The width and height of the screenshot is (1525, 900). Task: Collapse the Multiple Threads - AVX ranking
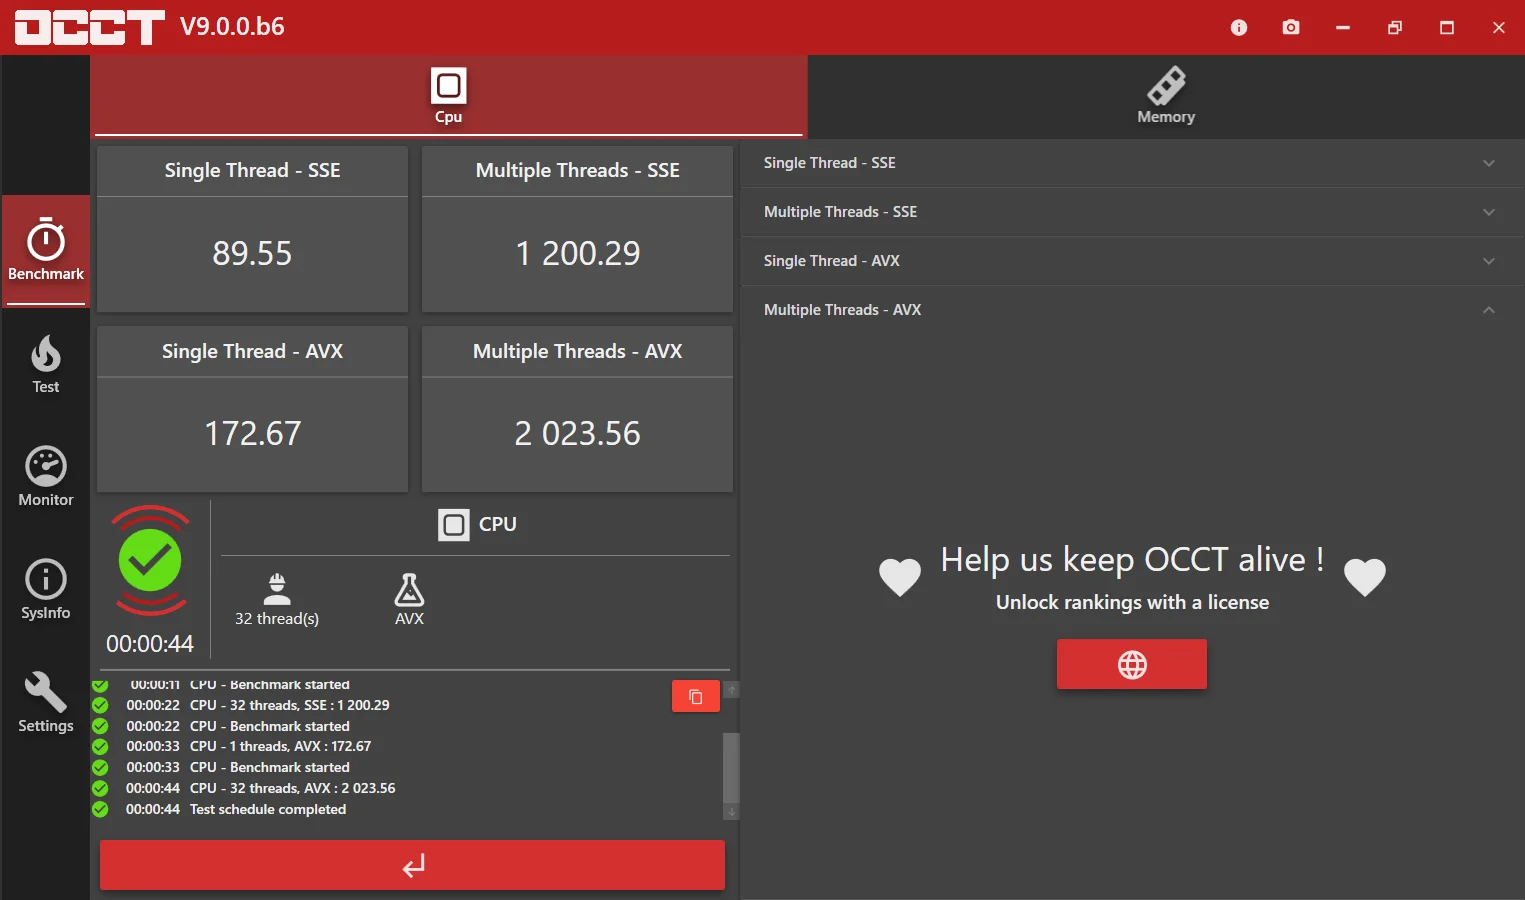coord(1132,310)
